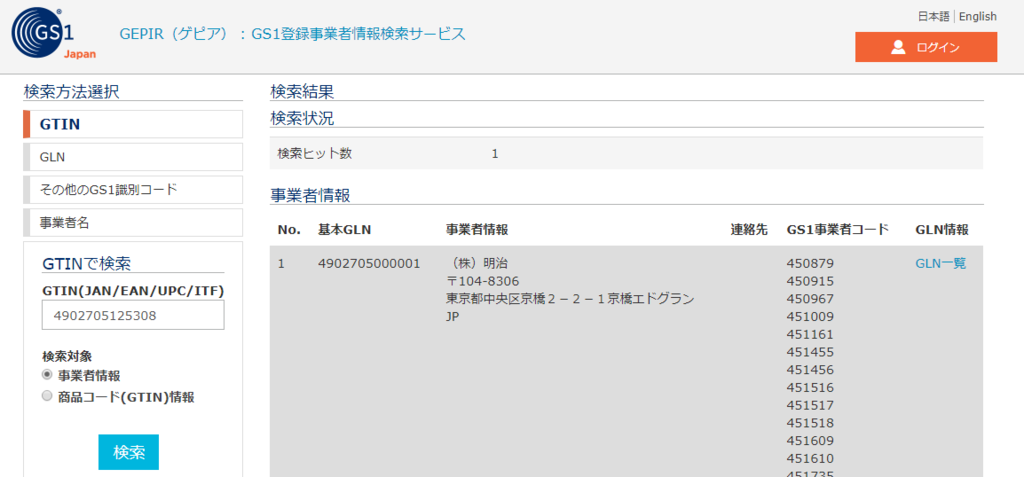The height and width of the screenshot is (477, 1024).
Task: Click GS1 company code 451517
Action: [810, 404]
